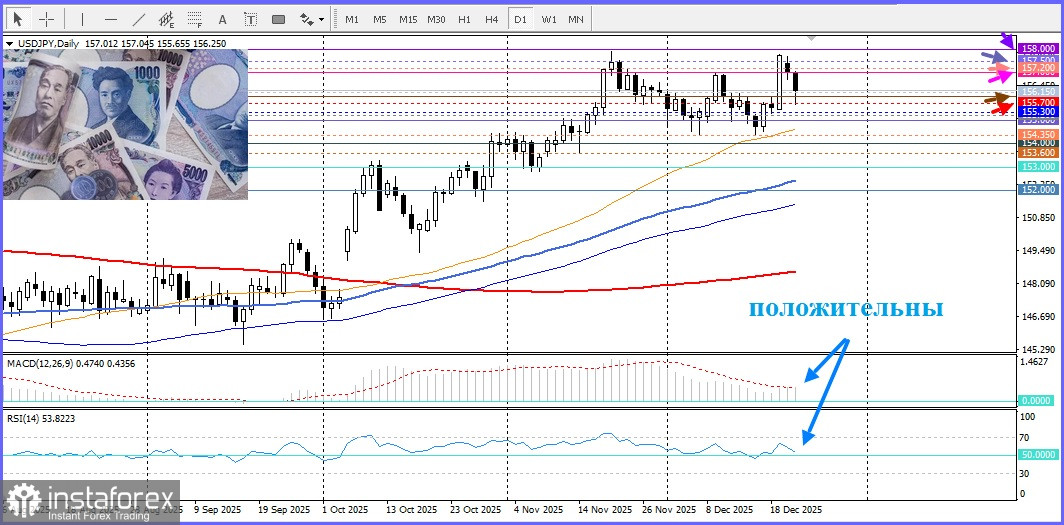Click the 23 Oct 2025 date label
The height and width of the screenshot is (525, 1064).
[475, 509]
